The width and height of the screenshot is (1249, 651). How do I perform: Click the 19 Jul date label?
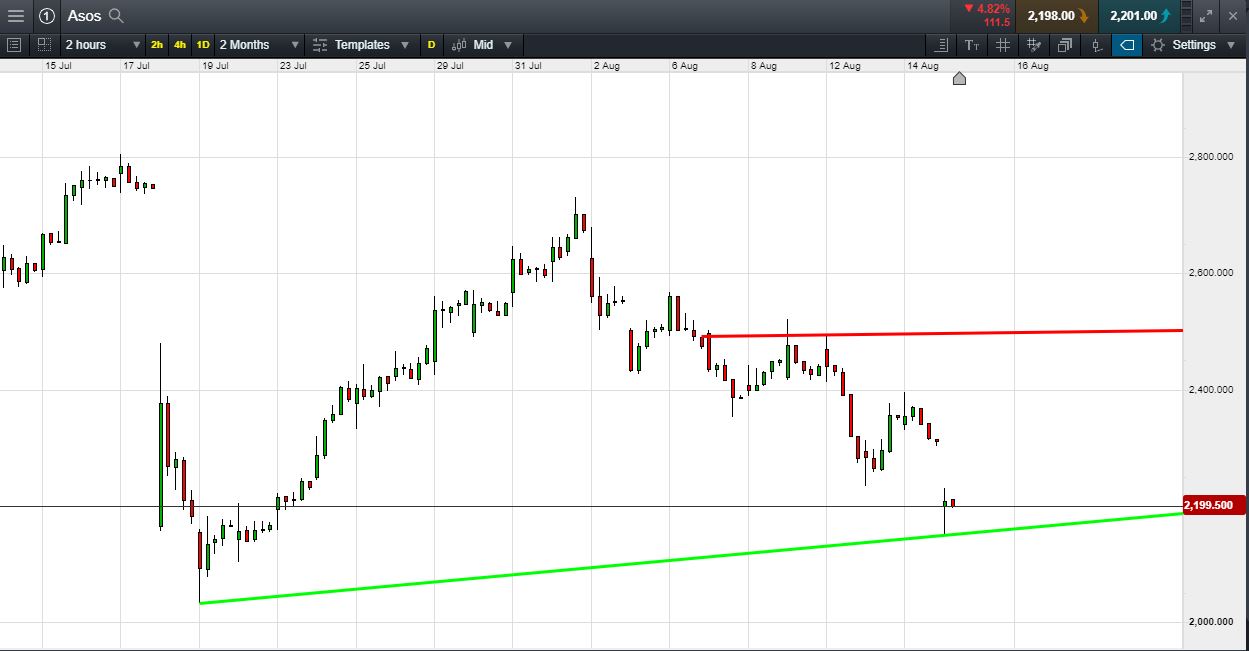(216, 66)
